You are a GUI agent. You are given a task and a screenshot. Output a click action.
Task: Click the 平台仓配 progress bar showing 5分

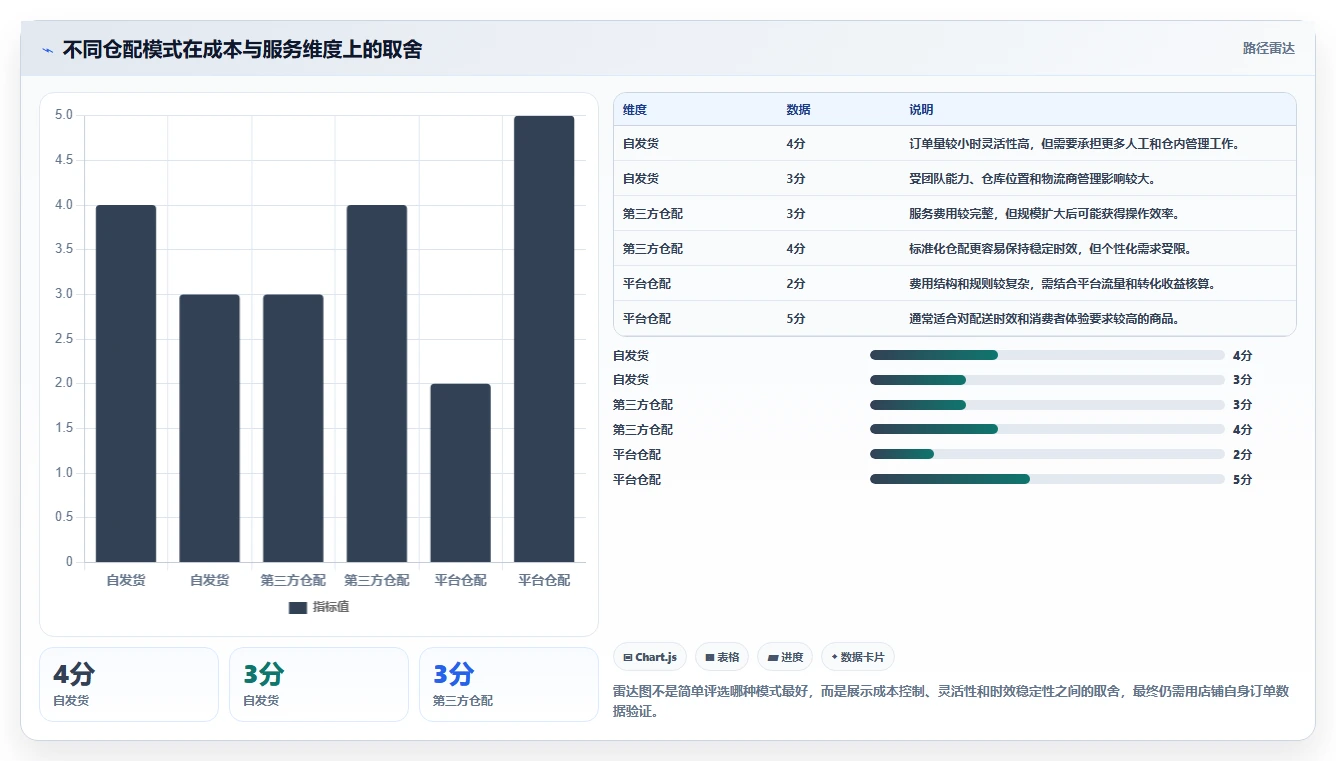pyautogui.click(x=1047, y=479)
